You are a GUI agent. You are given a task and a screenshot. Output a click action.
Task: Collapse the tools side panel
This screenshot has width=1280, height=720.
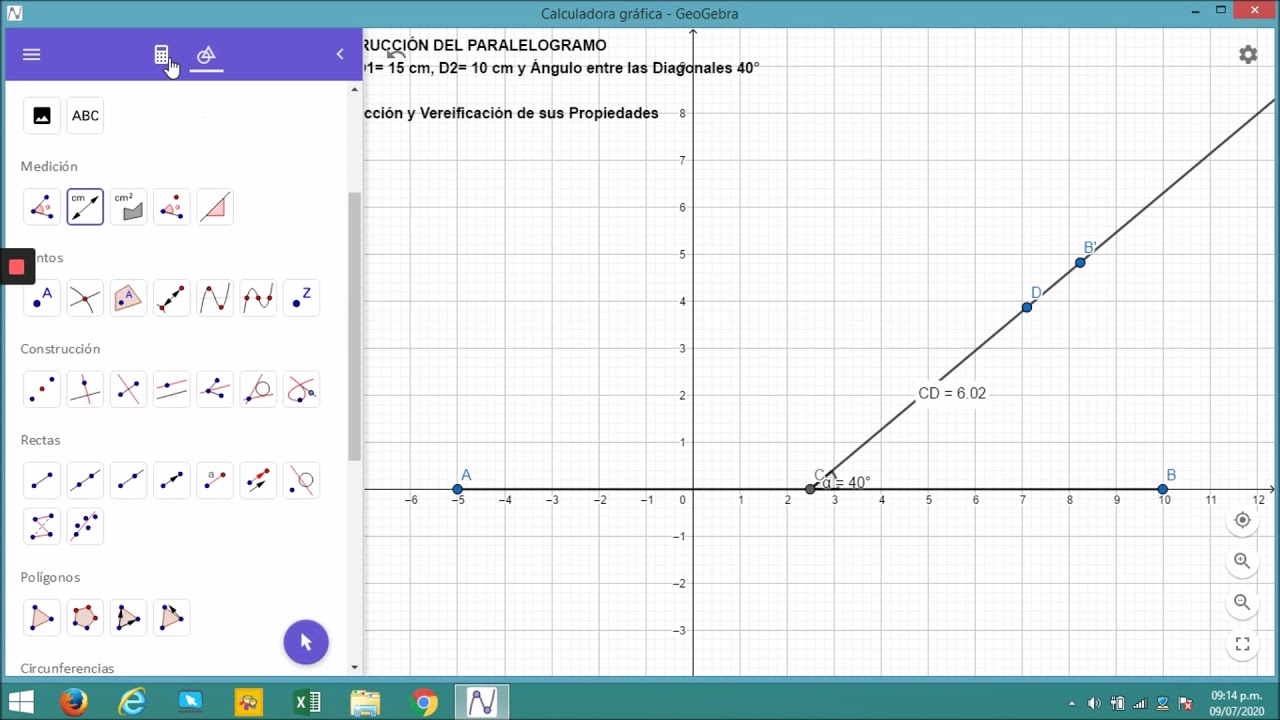[x=340, y=54]
